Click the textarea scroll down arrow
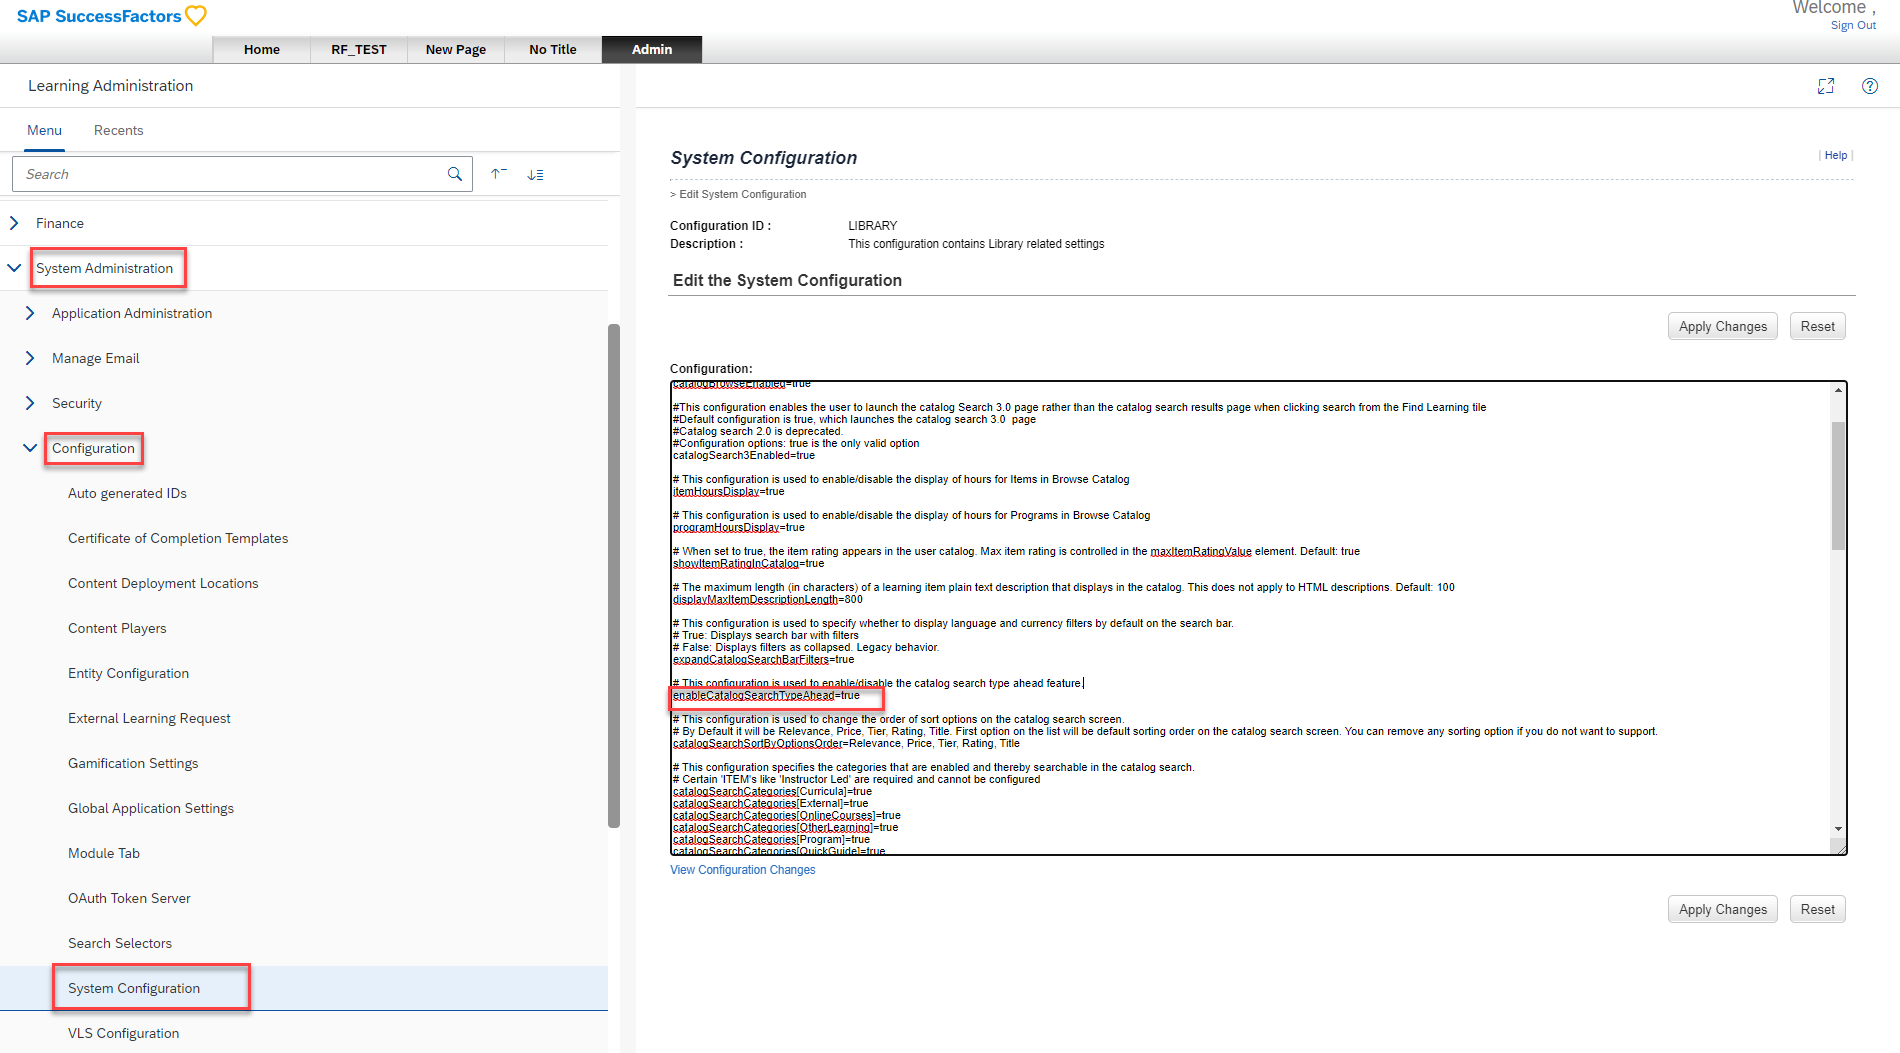The width and height of the screenshot is (1900, 1053). [1838, 829]
